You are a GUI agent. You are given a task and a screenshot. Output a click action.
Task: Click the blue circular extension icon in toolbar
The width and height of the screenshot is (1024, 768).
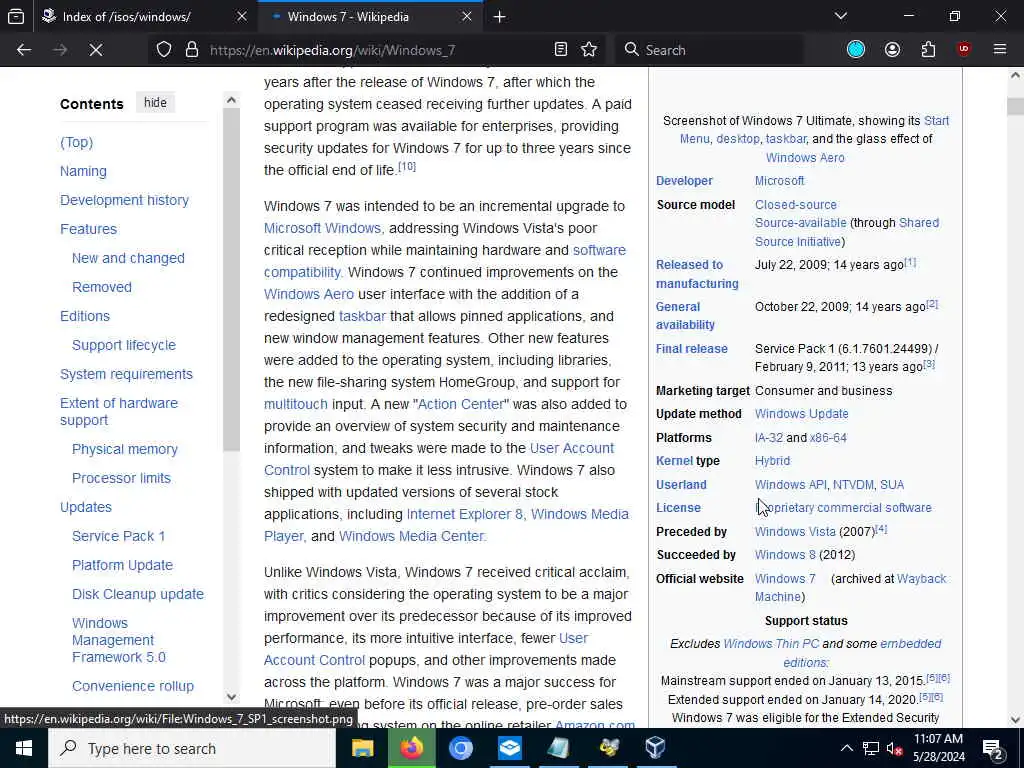click(x=856, y=50)
